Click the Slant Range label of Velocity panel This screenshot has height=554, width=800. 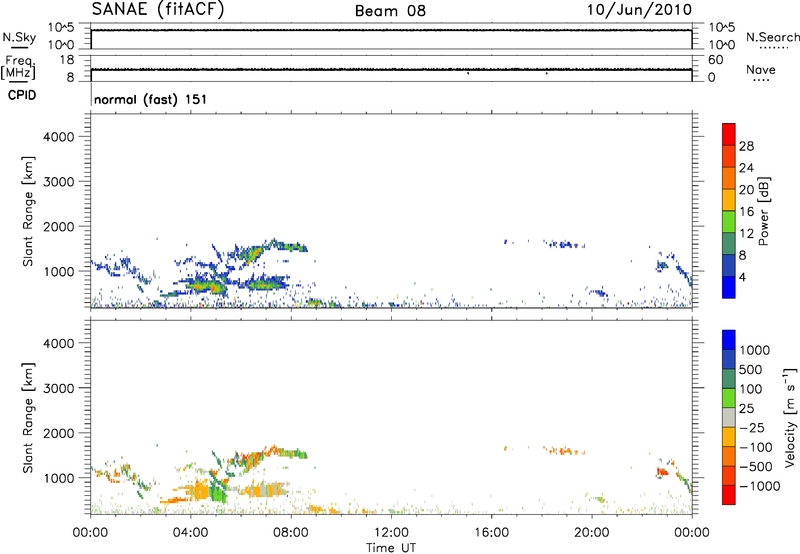click(x=28, y=418)
